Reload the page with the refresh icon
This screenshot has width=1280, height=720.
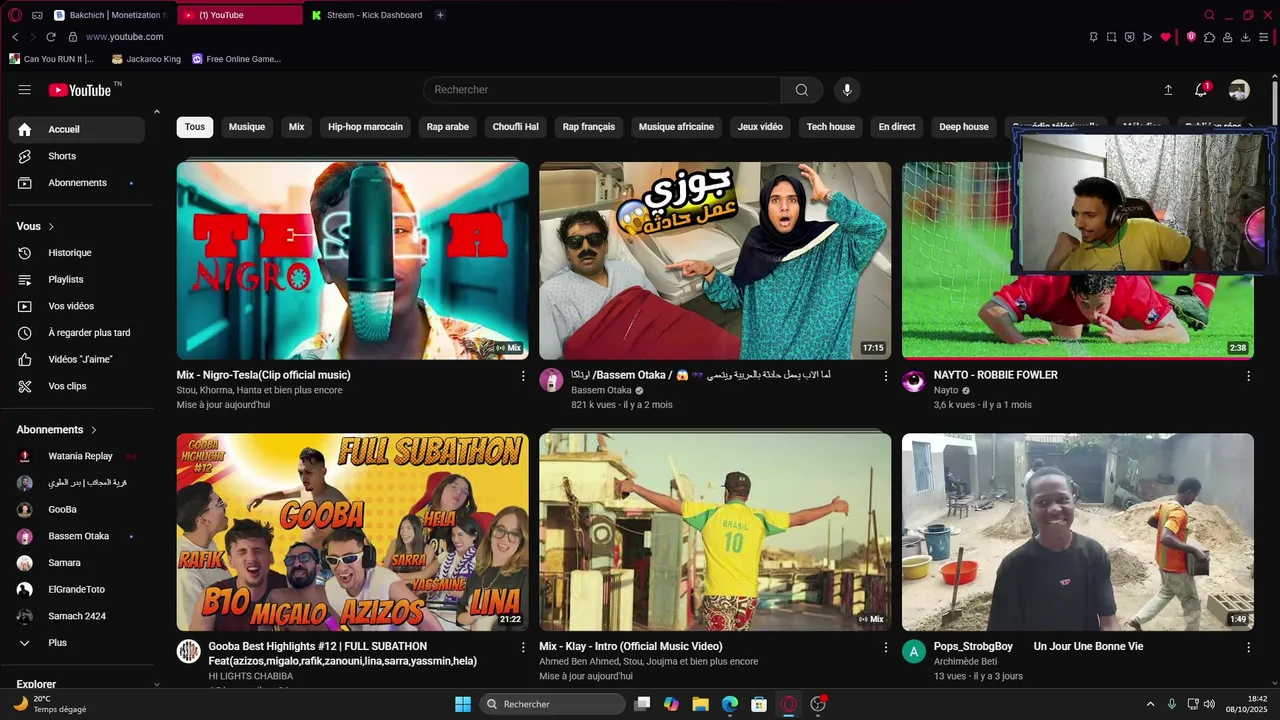click(51, 37)
